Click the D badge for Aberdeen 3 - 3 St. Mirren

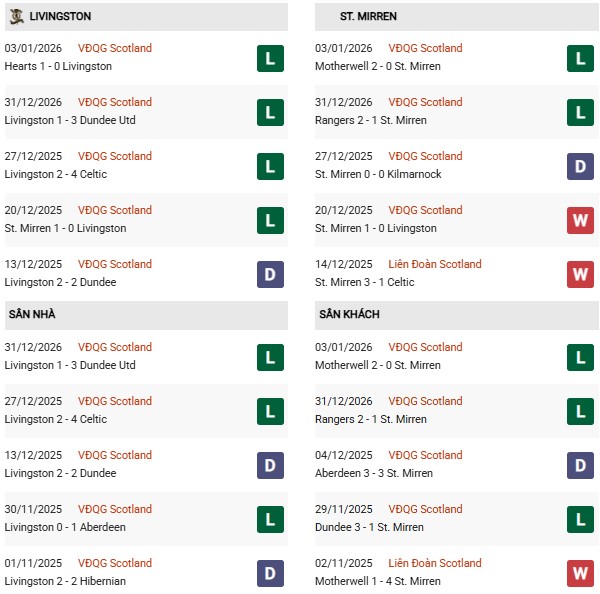tap(580, 465)
